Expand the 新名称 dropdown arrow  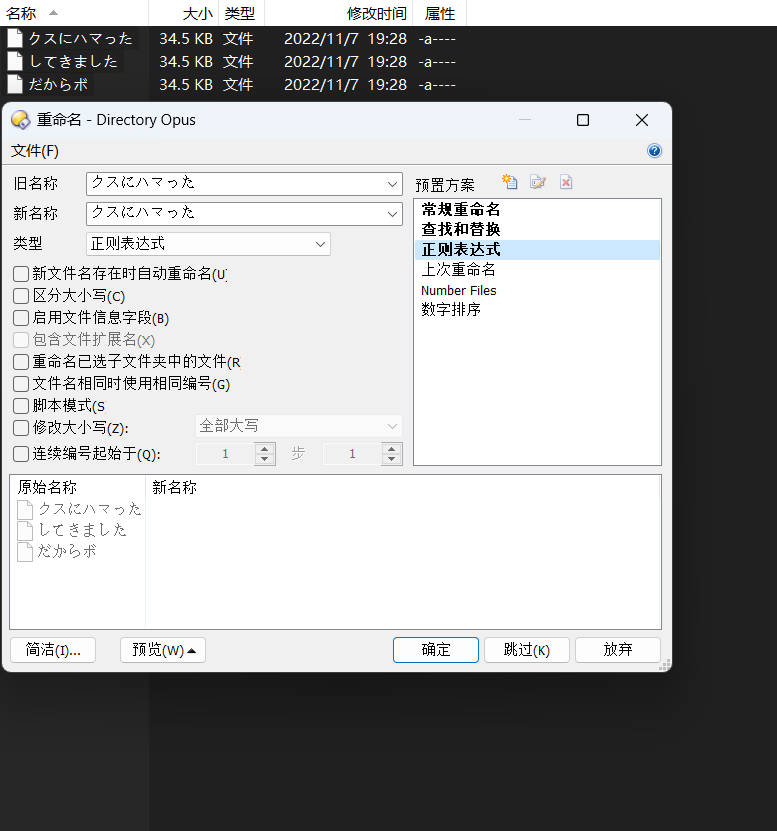(392, 214)
